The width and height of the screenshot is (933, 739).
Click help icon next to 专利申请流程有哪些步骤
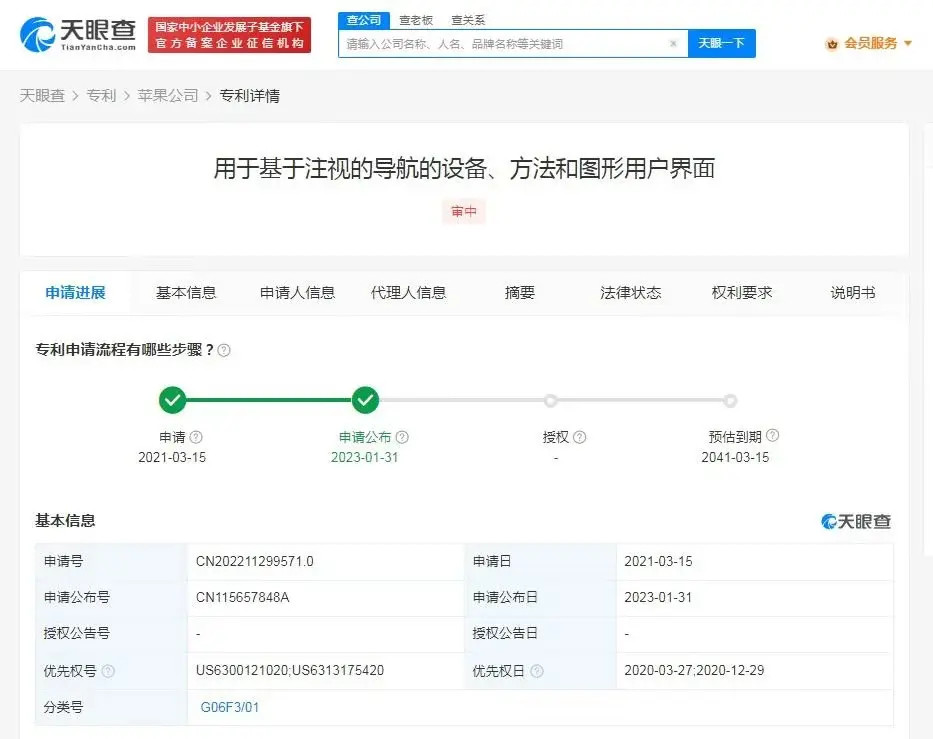(x=224, y=350)
